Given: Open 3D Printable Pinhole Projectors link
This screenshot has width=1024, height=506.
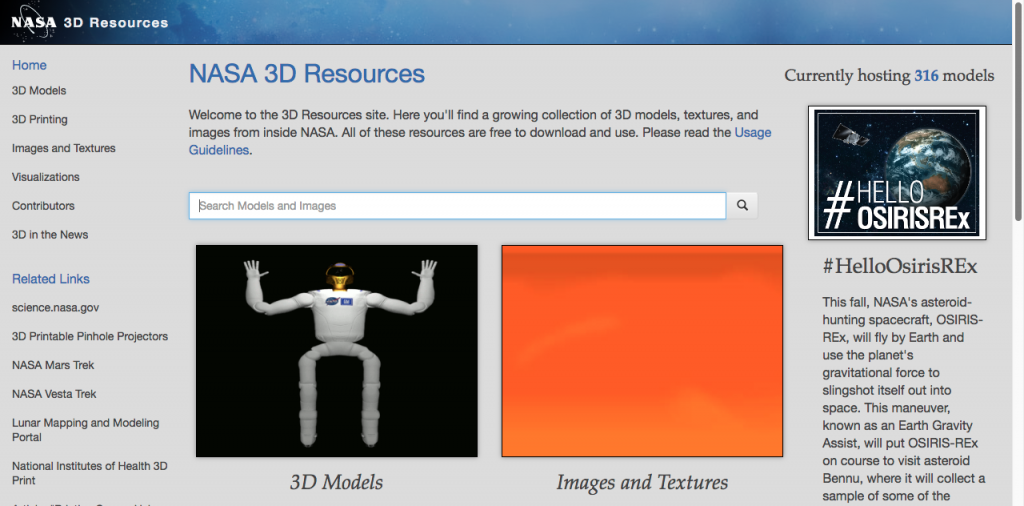Looking at the screenshot, I should (x=90, y=337).
